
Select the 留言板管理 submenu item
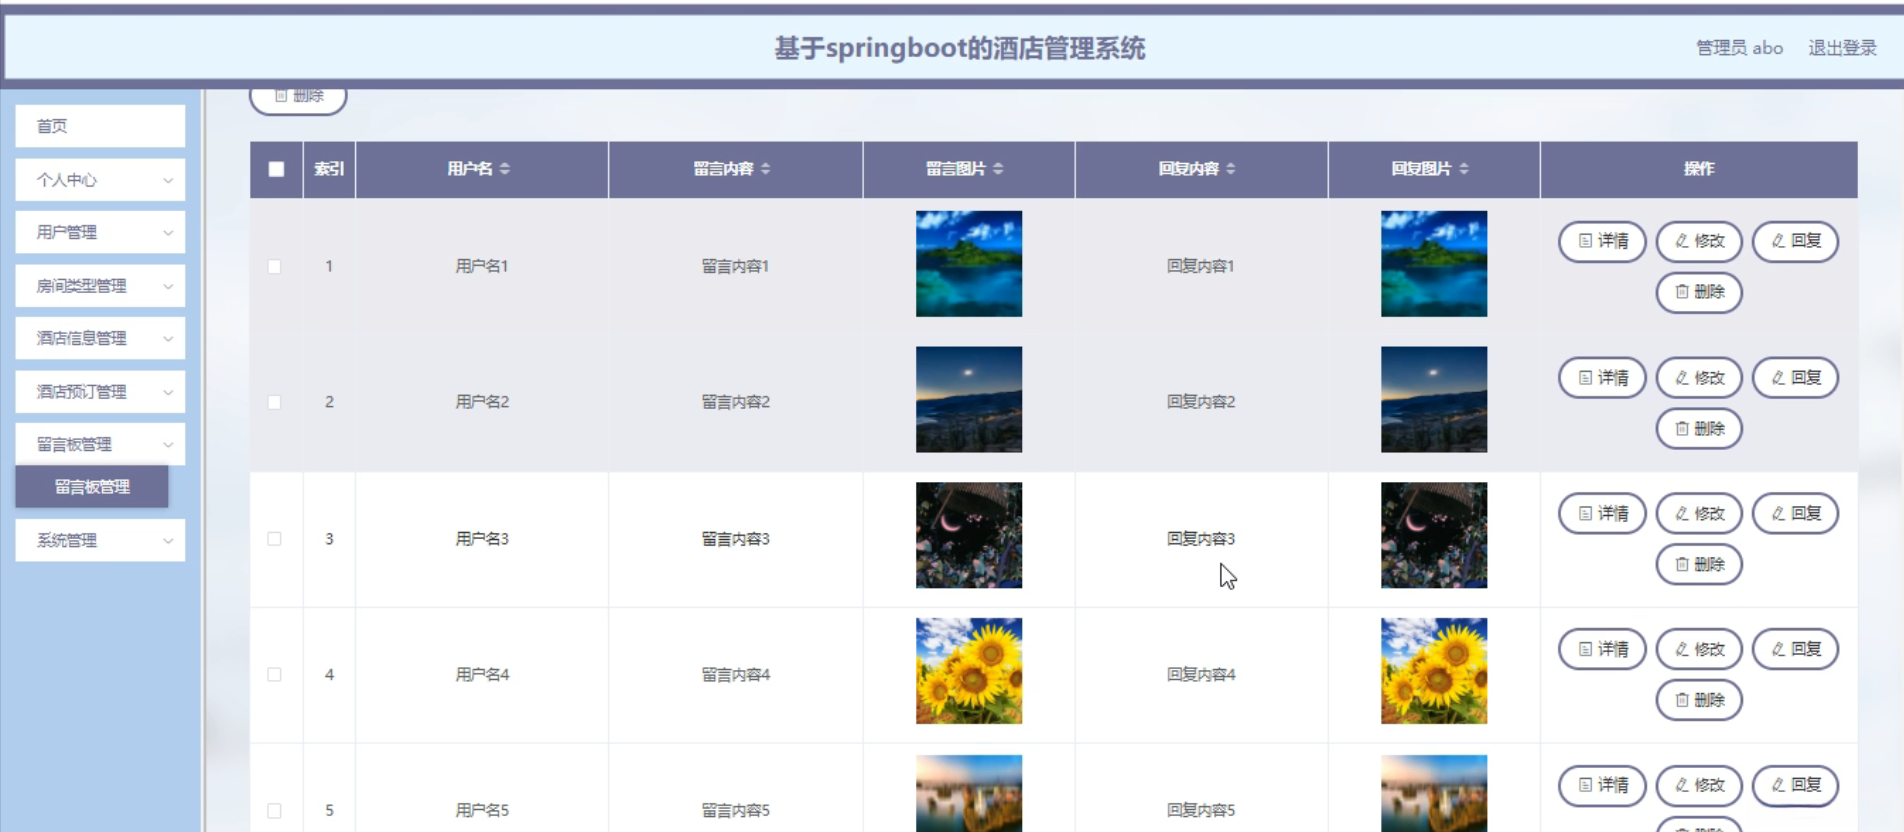pyautogui.click(x=92, y=487)
